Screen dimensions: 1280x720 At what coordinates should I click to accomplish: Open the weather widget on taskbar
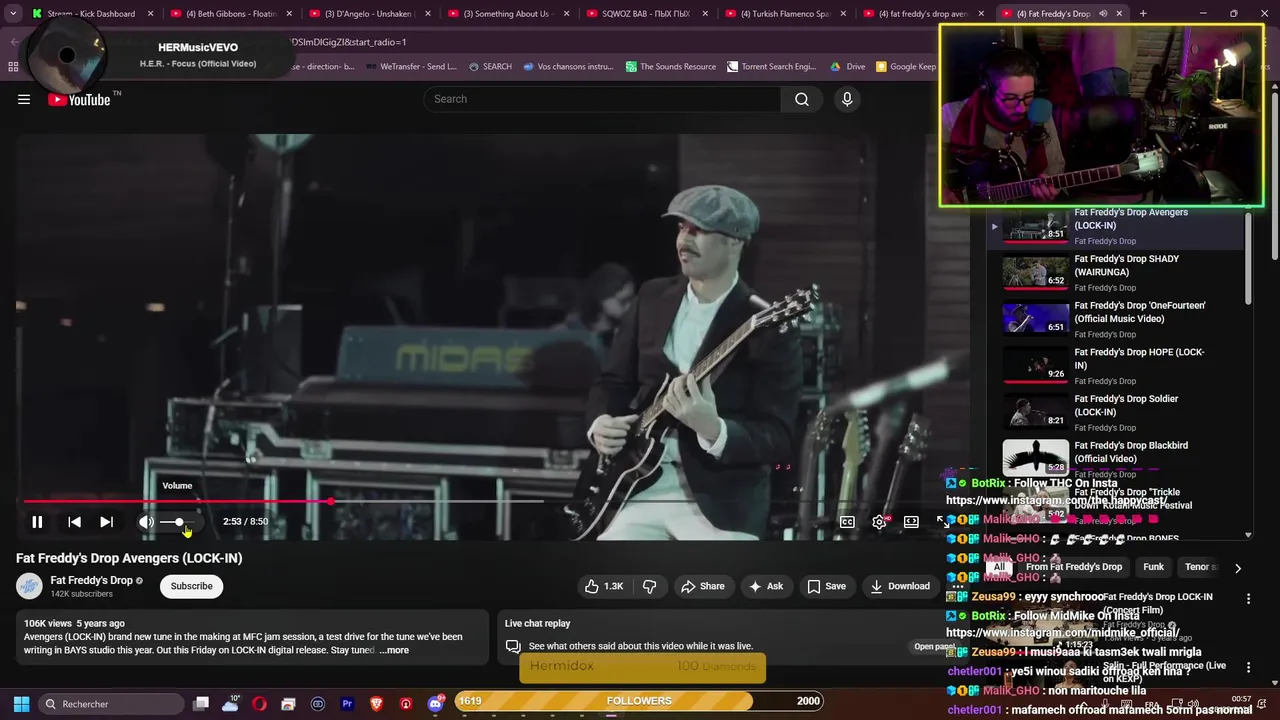click(x=231, y=704)
